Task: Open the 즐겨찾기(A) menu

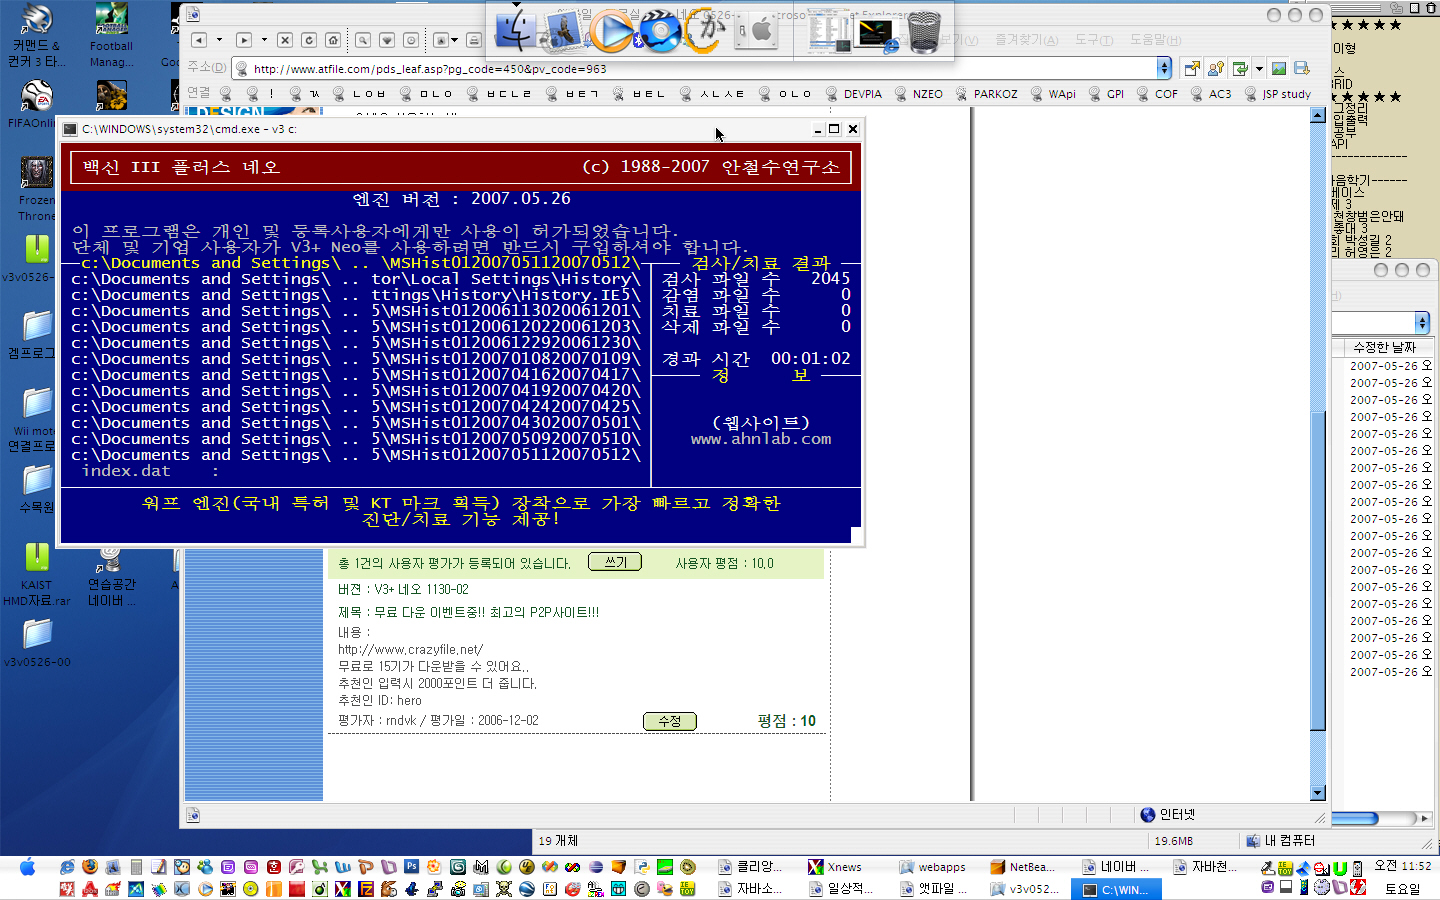Action: pyautogui.click(x=1026, y=40)
